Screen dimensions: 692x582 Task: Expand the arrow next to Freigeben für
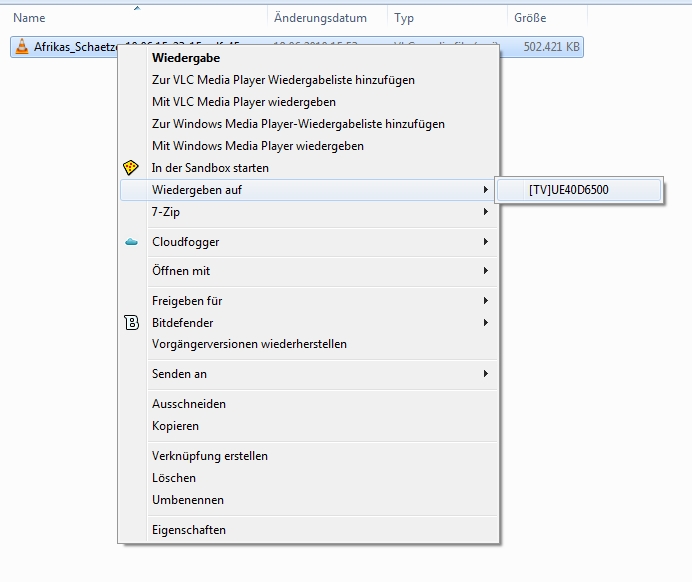[x=485, y=300]
